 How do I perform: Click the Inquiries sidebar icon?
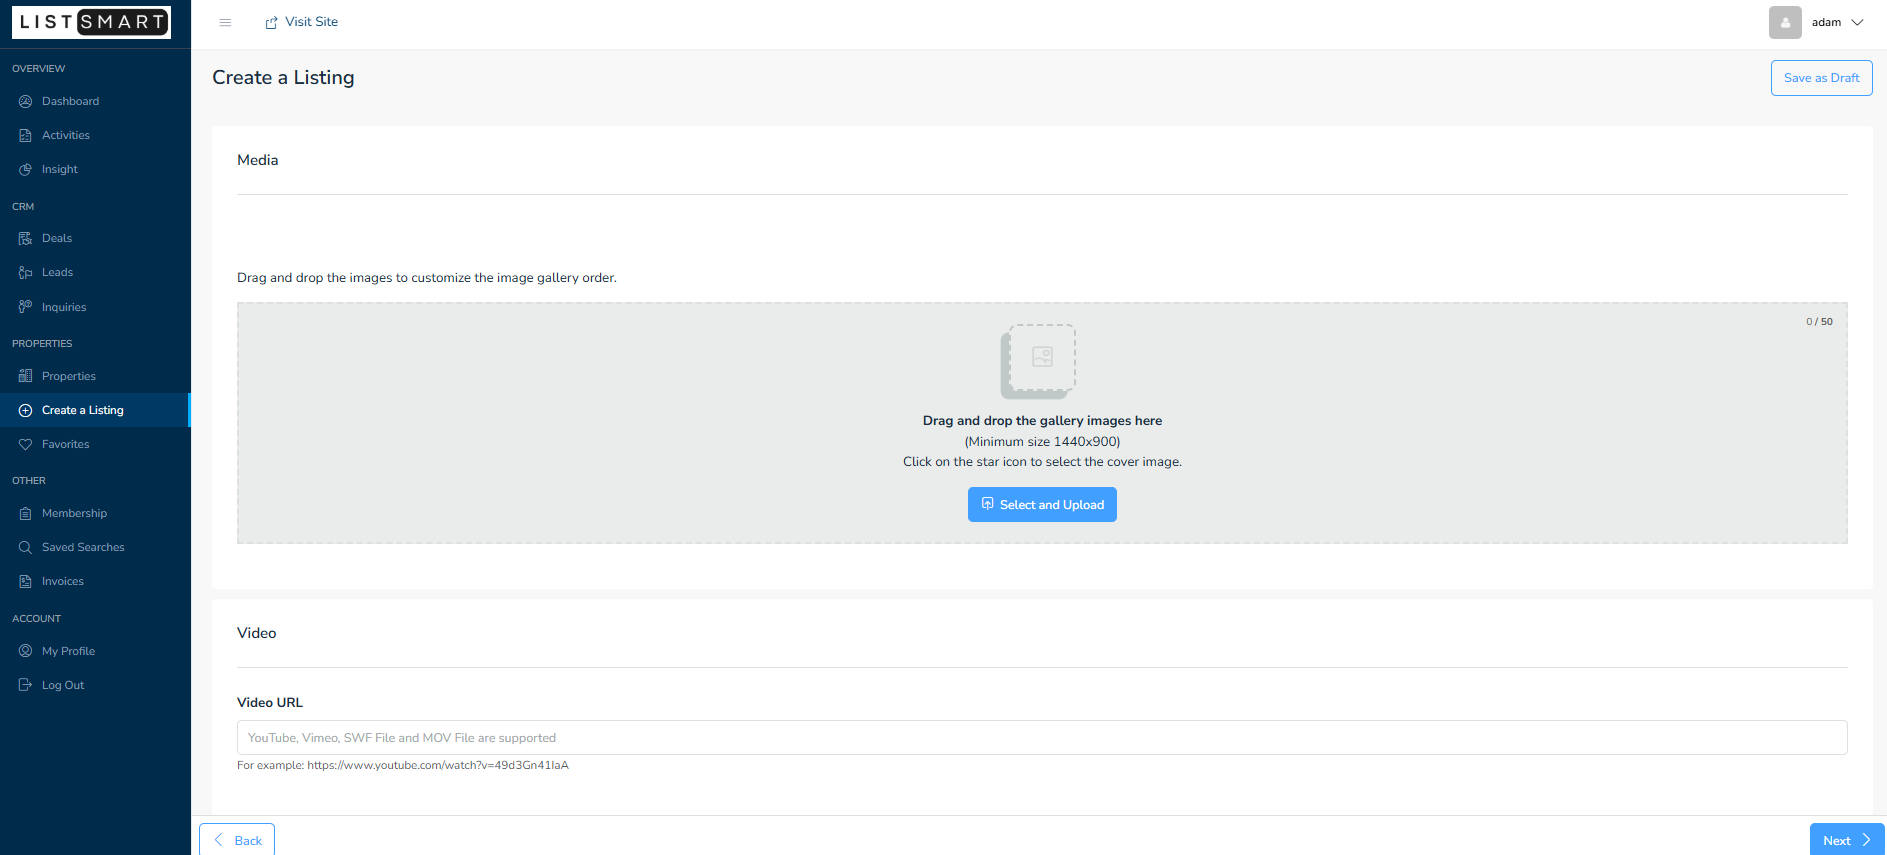point(26,307)
